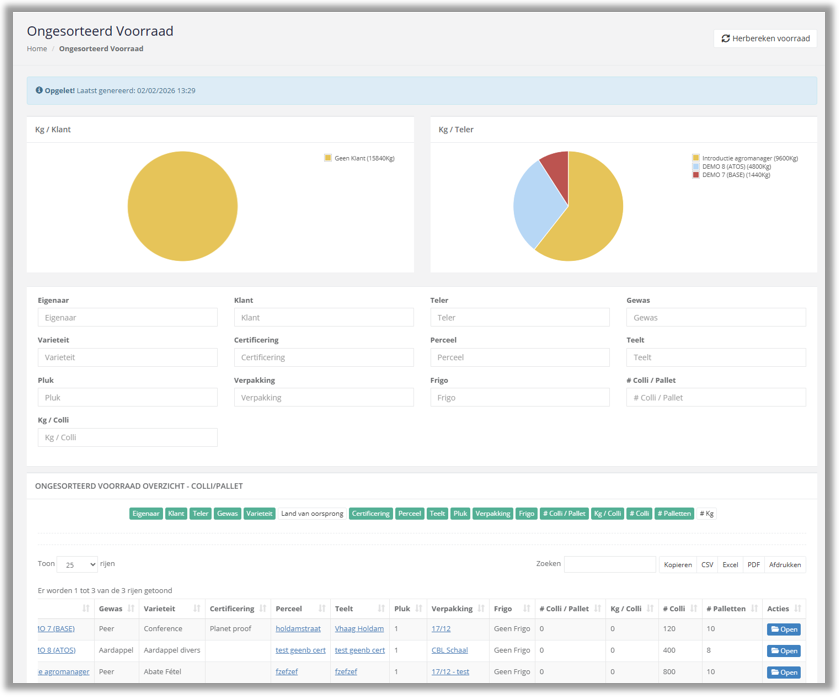Sort by Kg / Colli column icon
This screenshot has width=839, height=697.
[650, 609]
